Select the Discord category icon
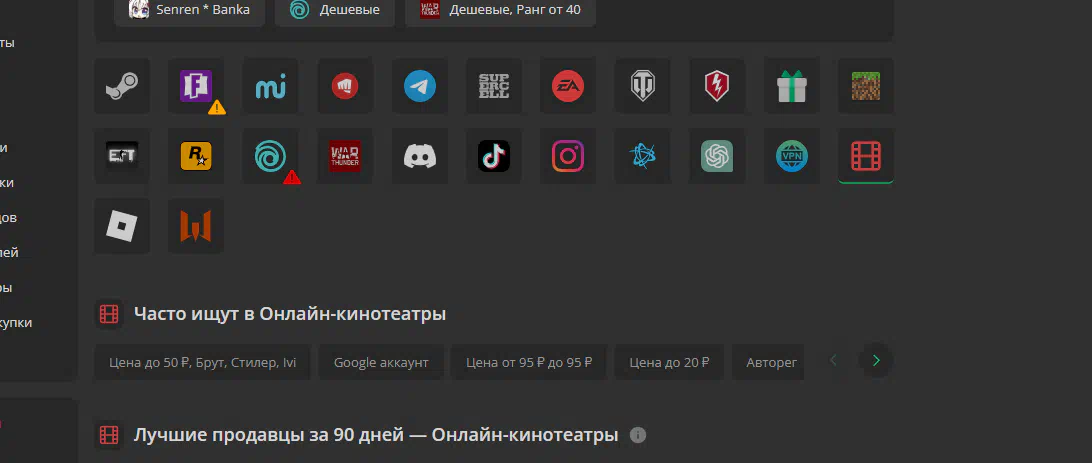Image resolution: width=1092 pixels, height=463 pixels. tap(420, 156)
